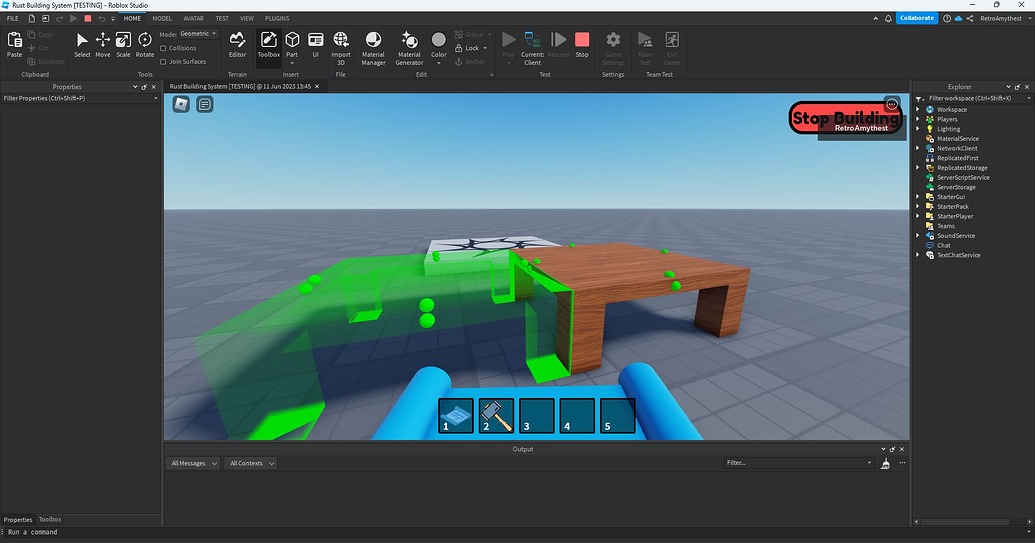The width and height of the screenshot is (1035, 543).
Task: Click the share icon near username
Action: 970,18
